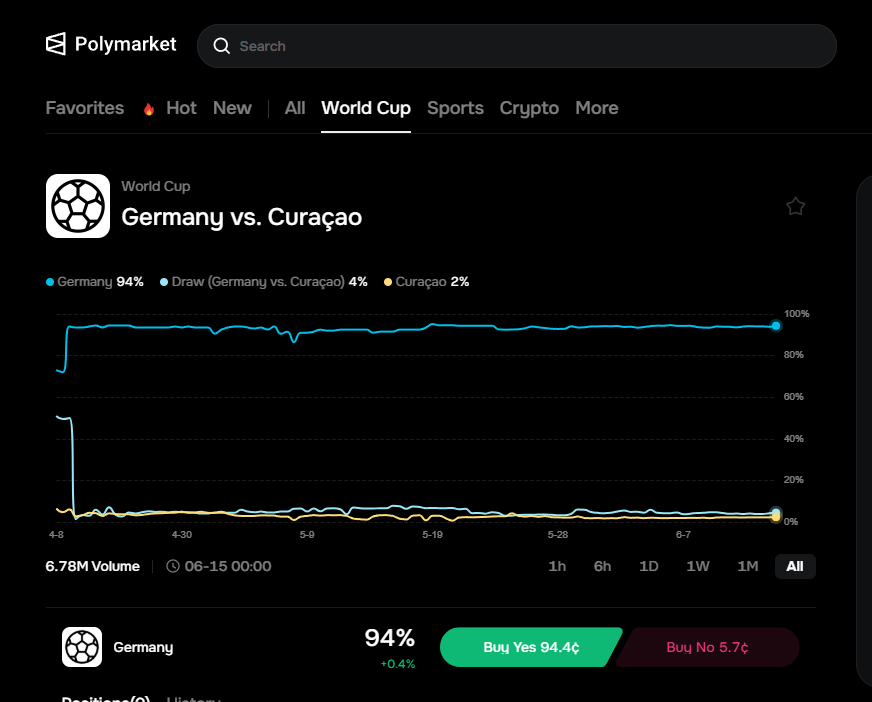The height and width of the screenshot is (702, 872).
Task: Click the Germany 94% legend entry
Action: pos(95,282)
